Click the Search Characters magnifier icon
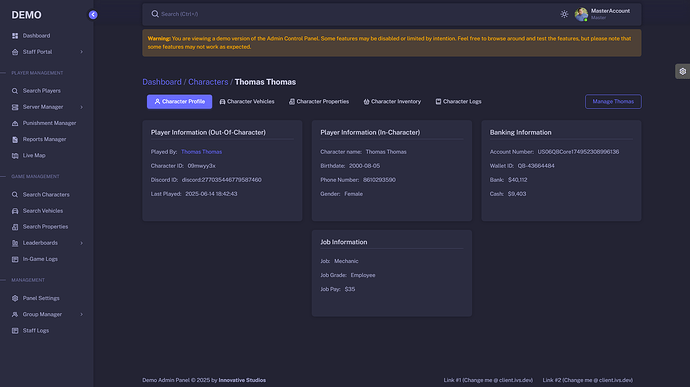 pos(15,195)
